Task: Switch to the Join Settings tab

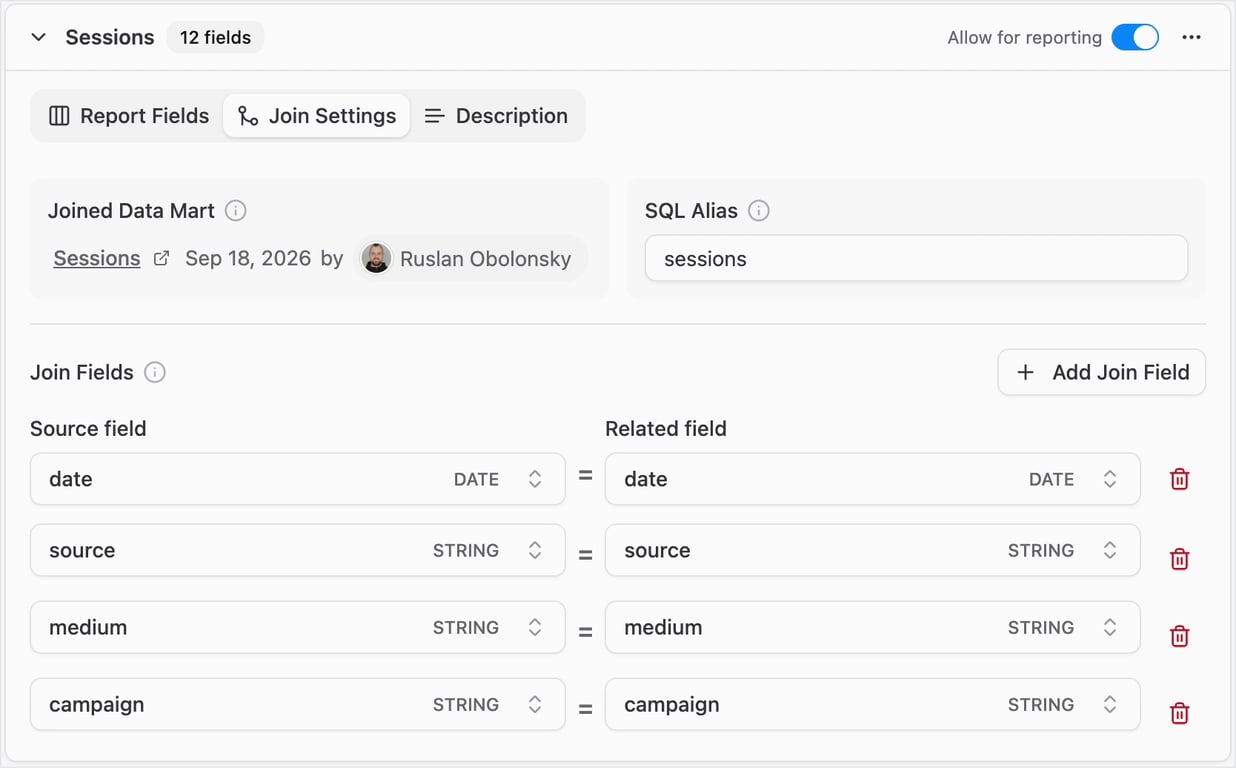Action: [x=317, y=116]
